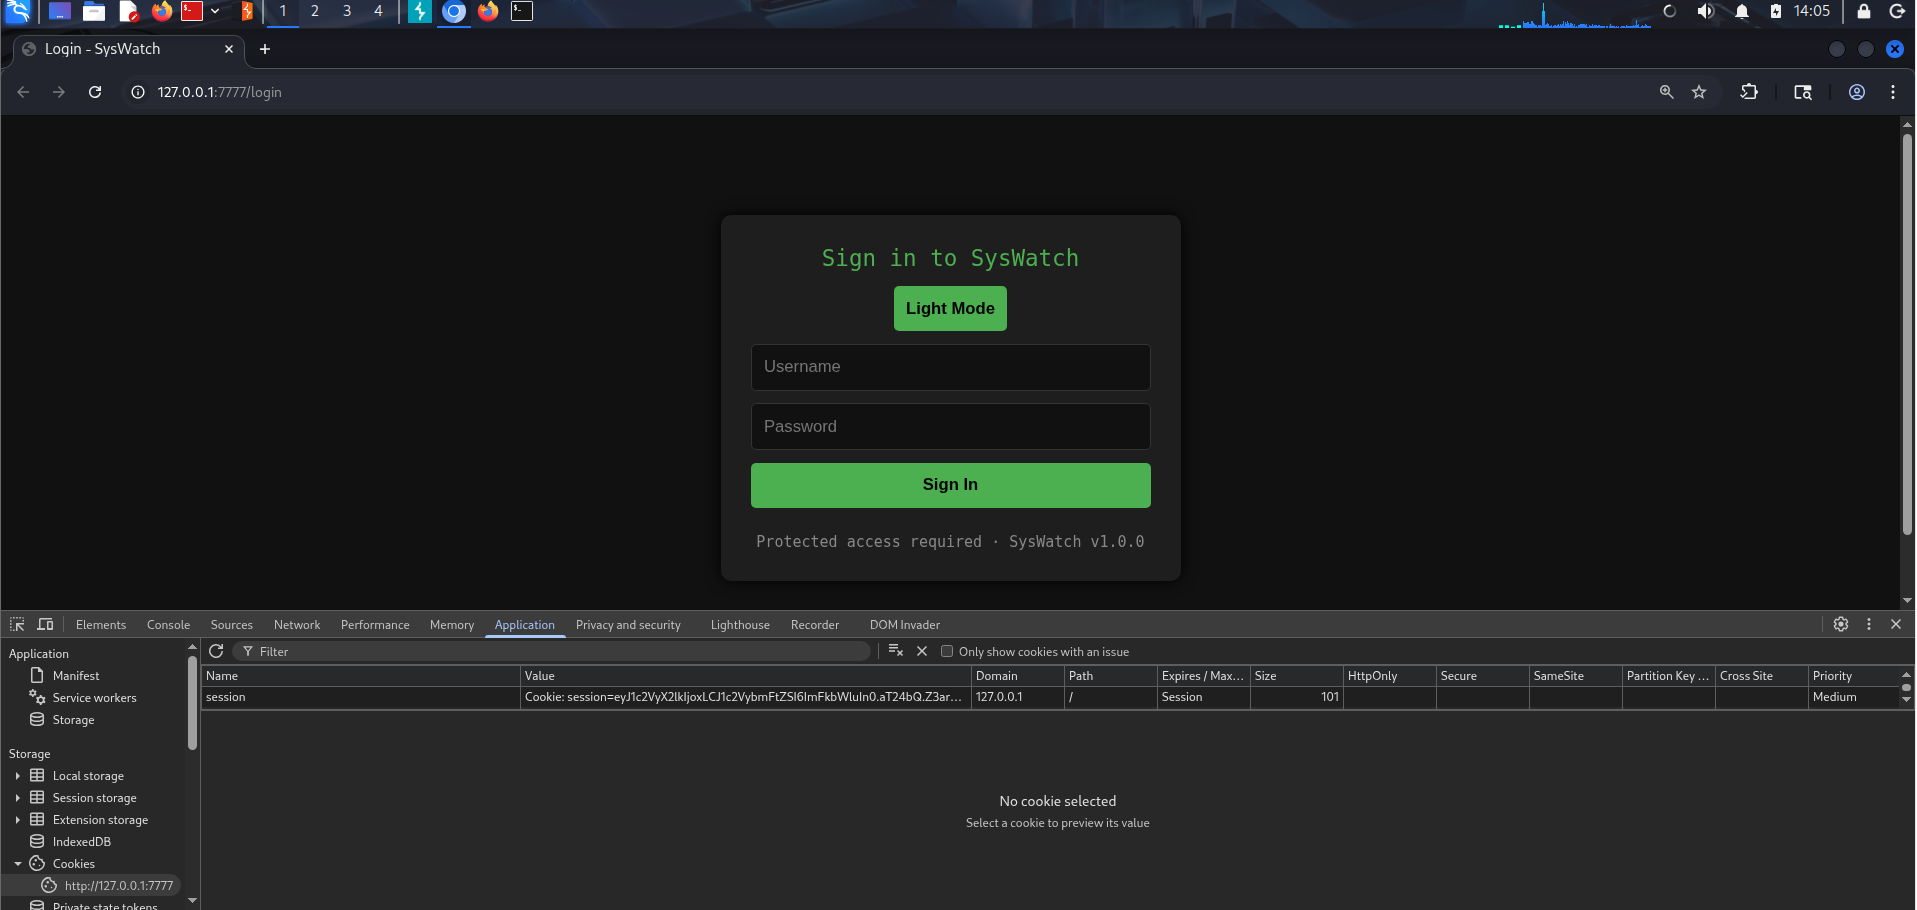Image resolution: width=1917 pixels, height=910 pixels.
Task: Switch to workspace 3
Action: pyautogui.click(x=347, y=11)
